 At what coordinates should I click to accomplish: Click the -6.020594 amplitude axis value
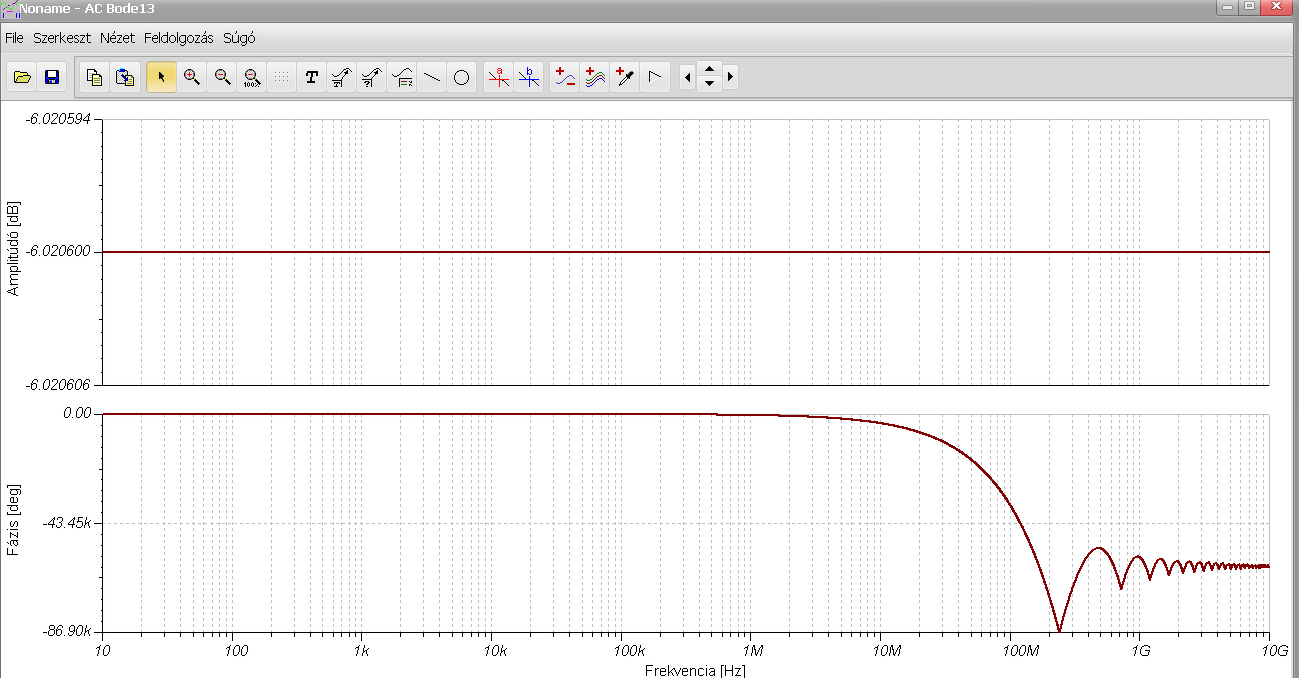point(58,119)
